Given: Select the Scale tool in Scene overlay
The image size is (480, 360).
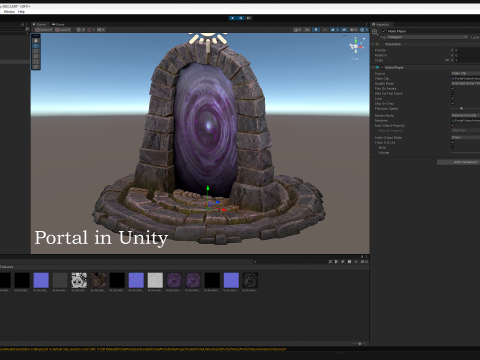Looking at the screenshot, I should 36,56.
